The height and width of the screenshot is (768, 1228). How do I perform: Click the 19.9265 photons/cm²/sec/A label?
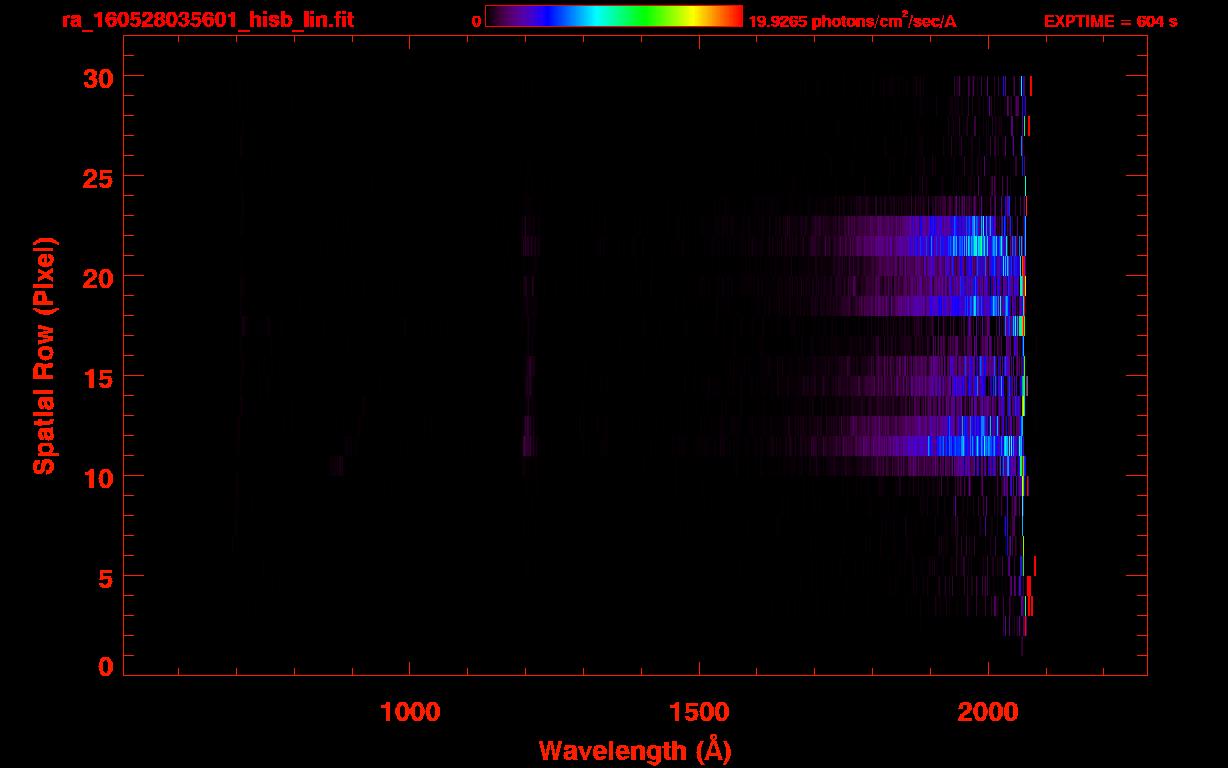pyautogui.click(x=852, y=21)
